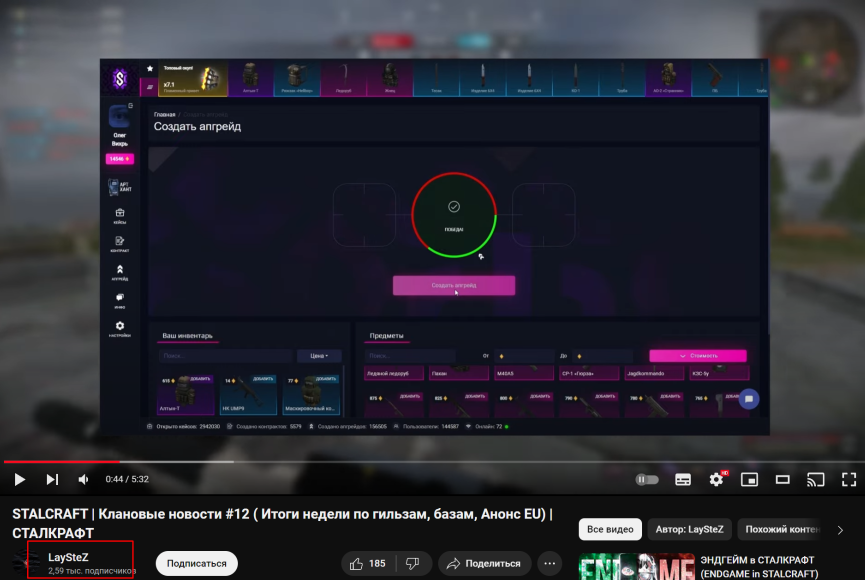Click the Ваш инвентарь tab heading
The image size is (865, 580).
coord(188,336)
